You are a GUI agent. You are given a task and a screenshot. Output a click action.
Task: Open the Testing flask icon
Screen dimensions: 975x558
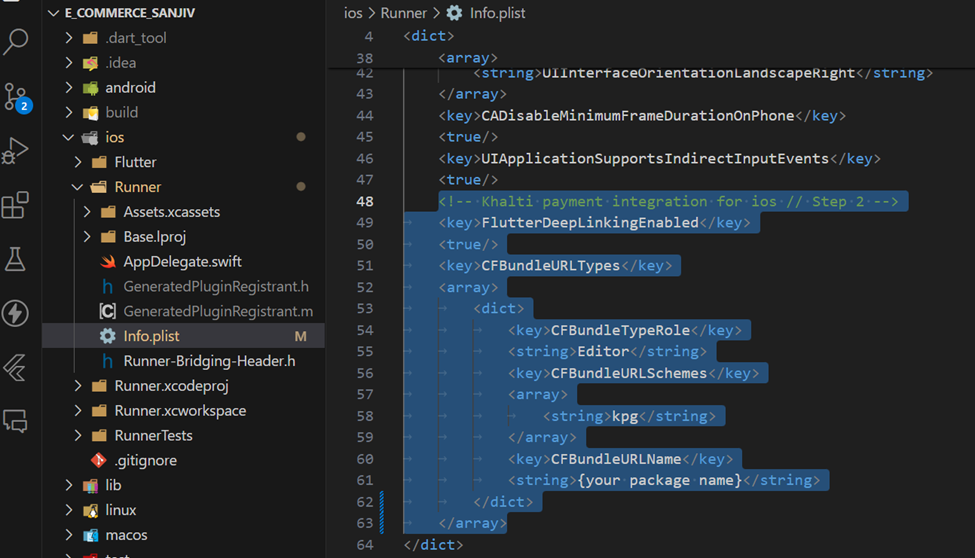coord(16,260)
